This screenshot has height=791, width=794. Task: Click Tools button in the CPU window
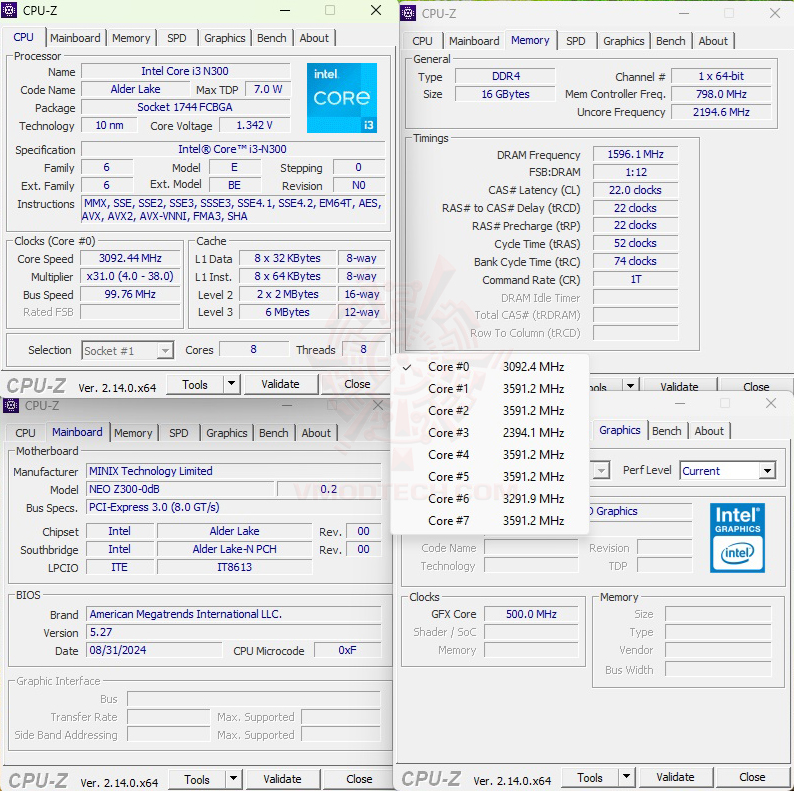pos(195,384)
